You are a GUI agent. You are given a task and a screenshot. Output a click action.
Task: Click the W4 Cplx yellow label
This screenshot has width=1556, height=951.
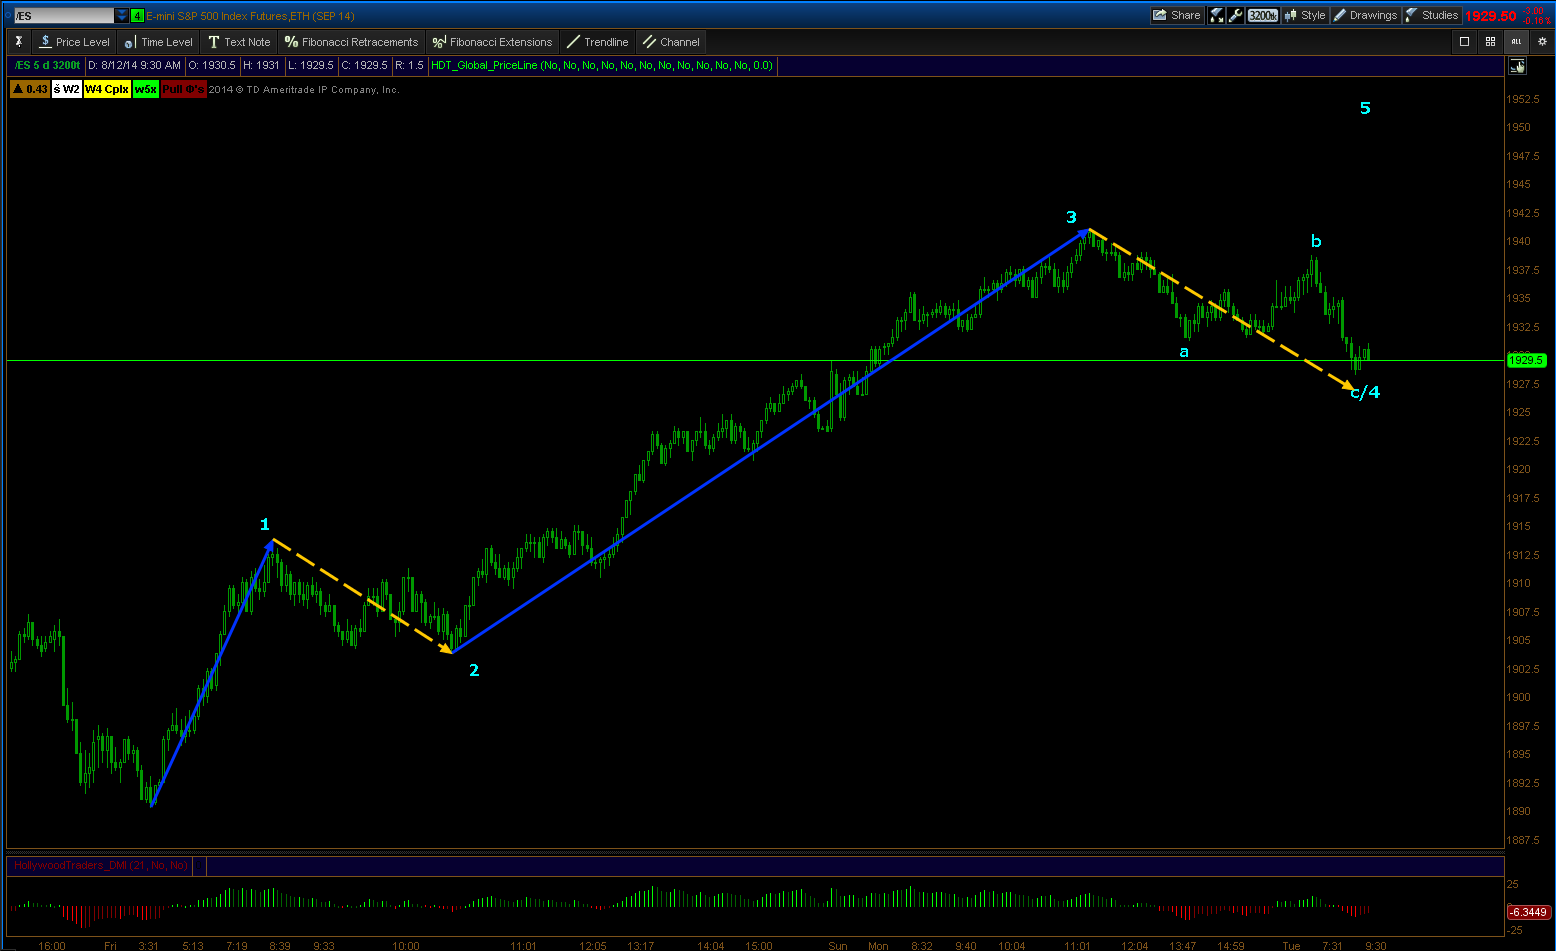107,89
